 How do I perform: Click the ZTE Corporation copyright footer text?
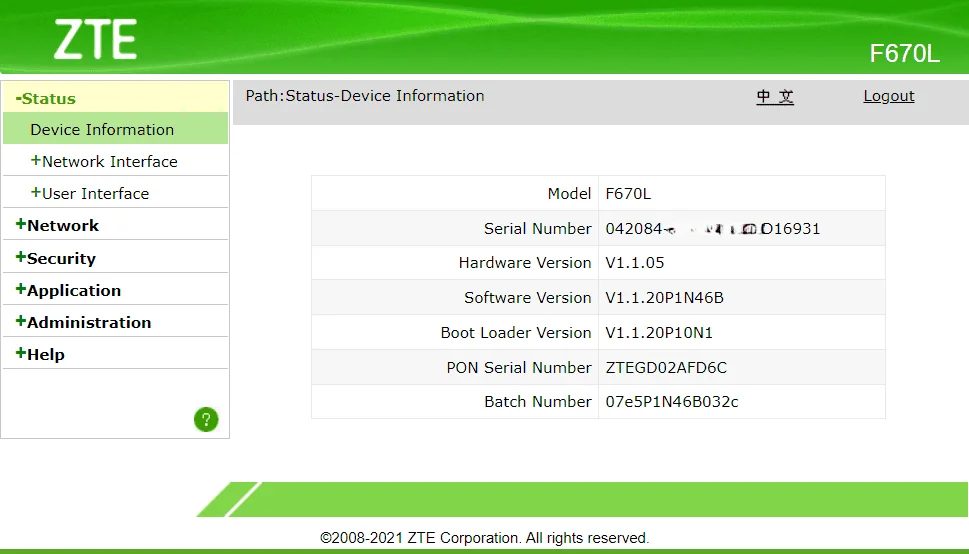pyautogui.click(x=484, y=537)
